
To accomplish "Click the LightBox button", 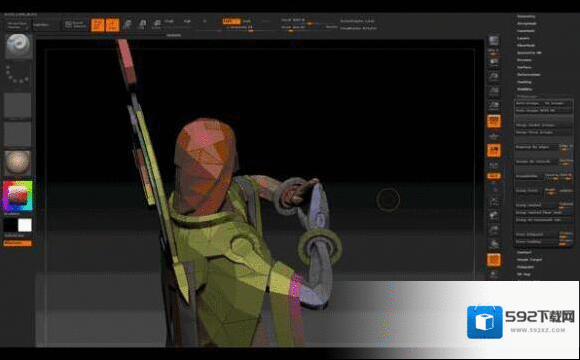I will 41,25.
